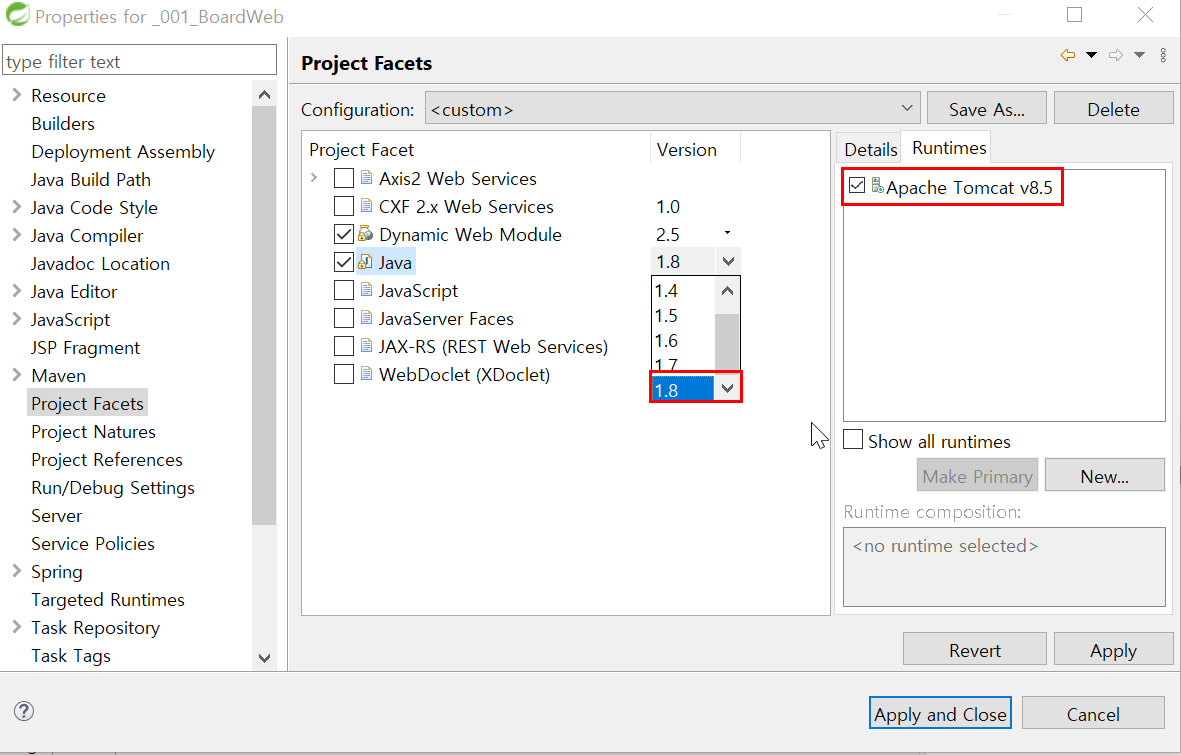Expand the Java Compiler node

point(17,235)
